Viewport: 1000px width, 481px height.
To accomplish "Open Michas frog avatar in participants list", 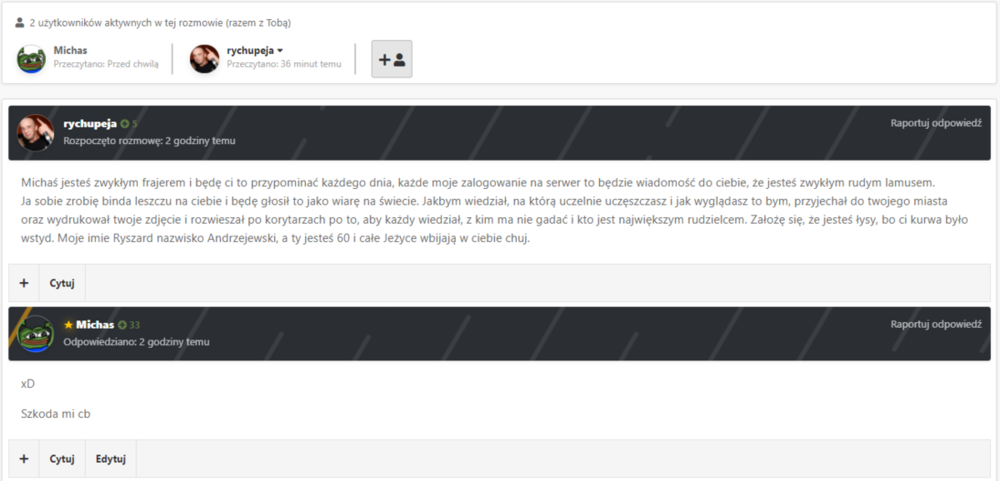I will coord(31,59).
